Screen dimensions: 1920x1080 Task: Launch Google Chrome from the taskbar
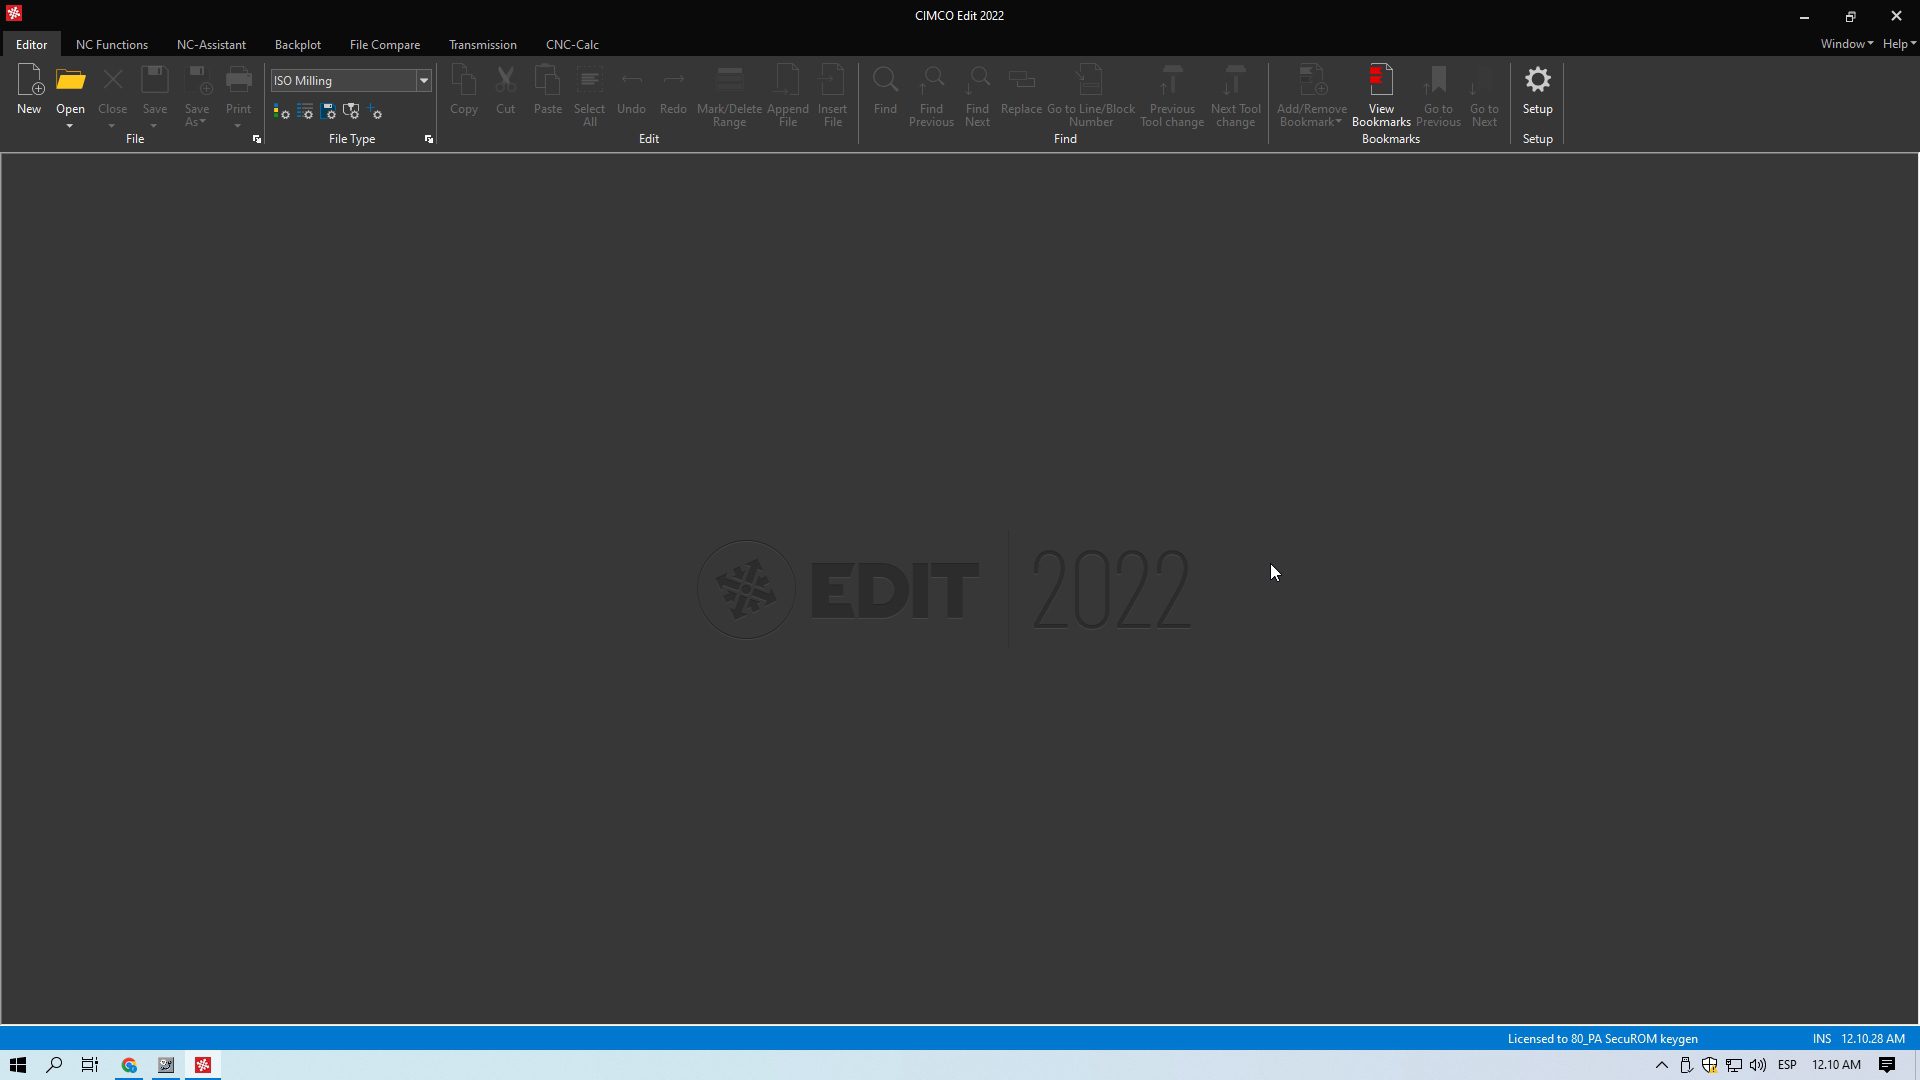coord(128,1064)
